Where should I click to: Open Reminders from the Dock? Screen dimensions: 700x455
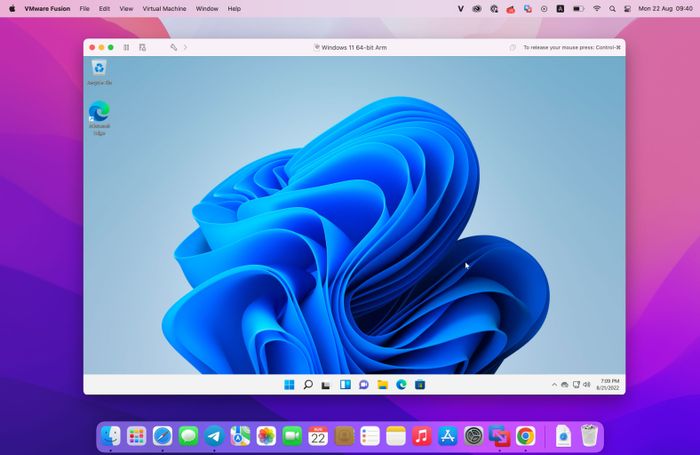370,435
